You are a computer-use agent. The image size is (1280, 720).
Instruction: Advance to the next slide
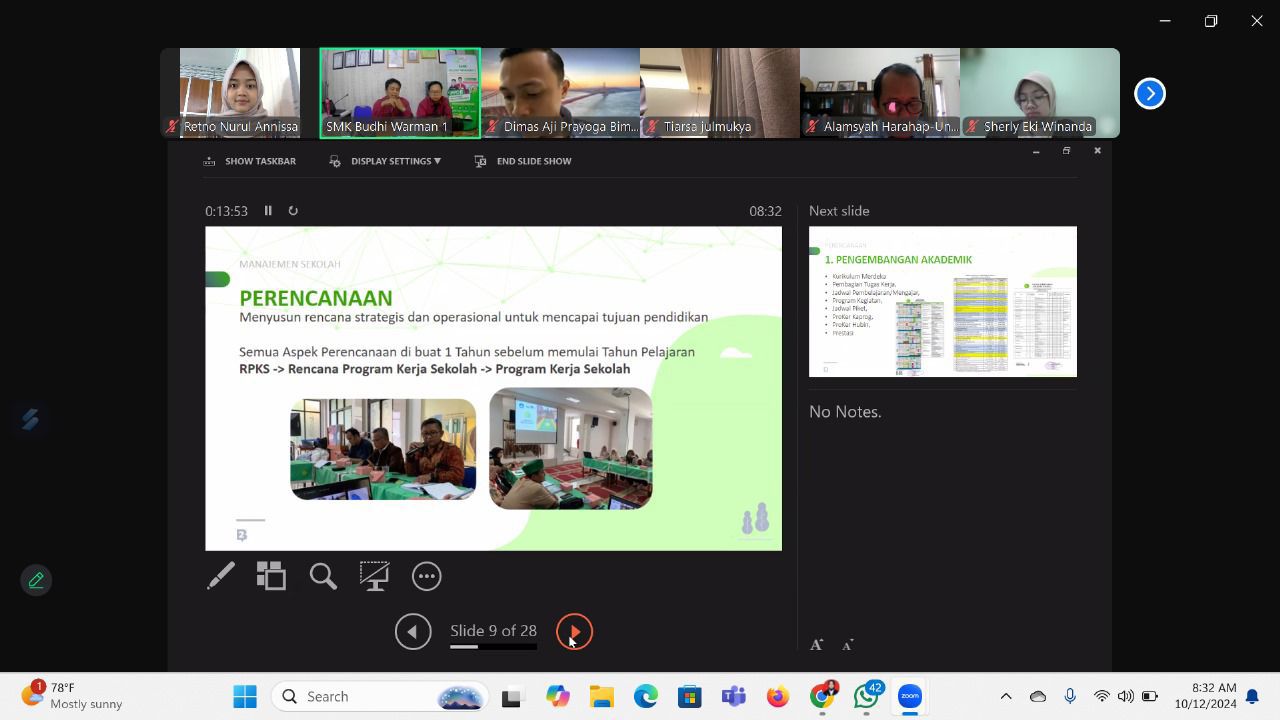pos(574,631)
